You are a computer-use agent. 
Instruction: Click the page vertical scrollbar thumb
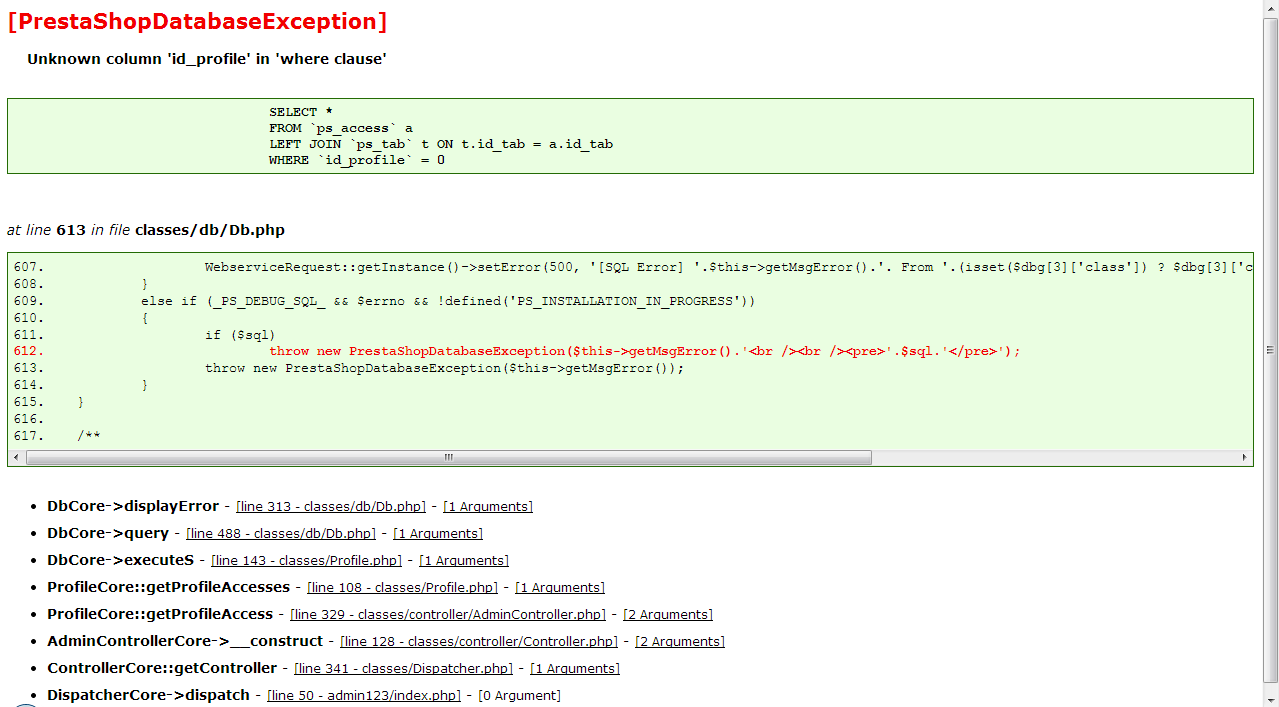coord(1271,350)
